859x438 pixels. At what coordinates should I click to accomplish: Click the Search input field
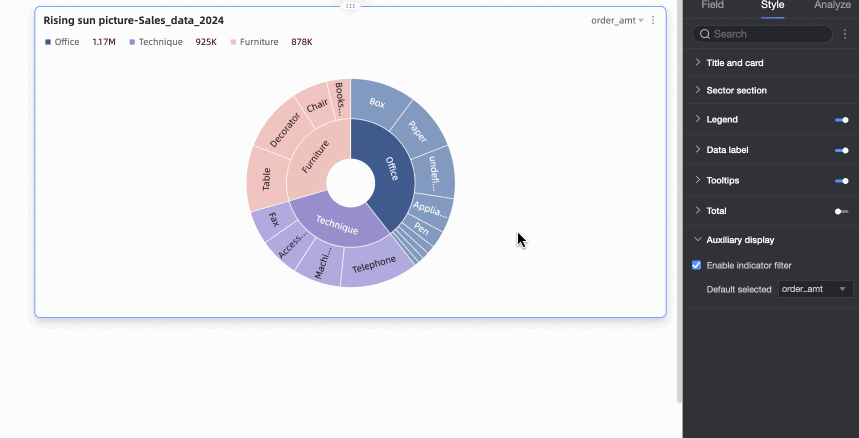pos(762,34)
